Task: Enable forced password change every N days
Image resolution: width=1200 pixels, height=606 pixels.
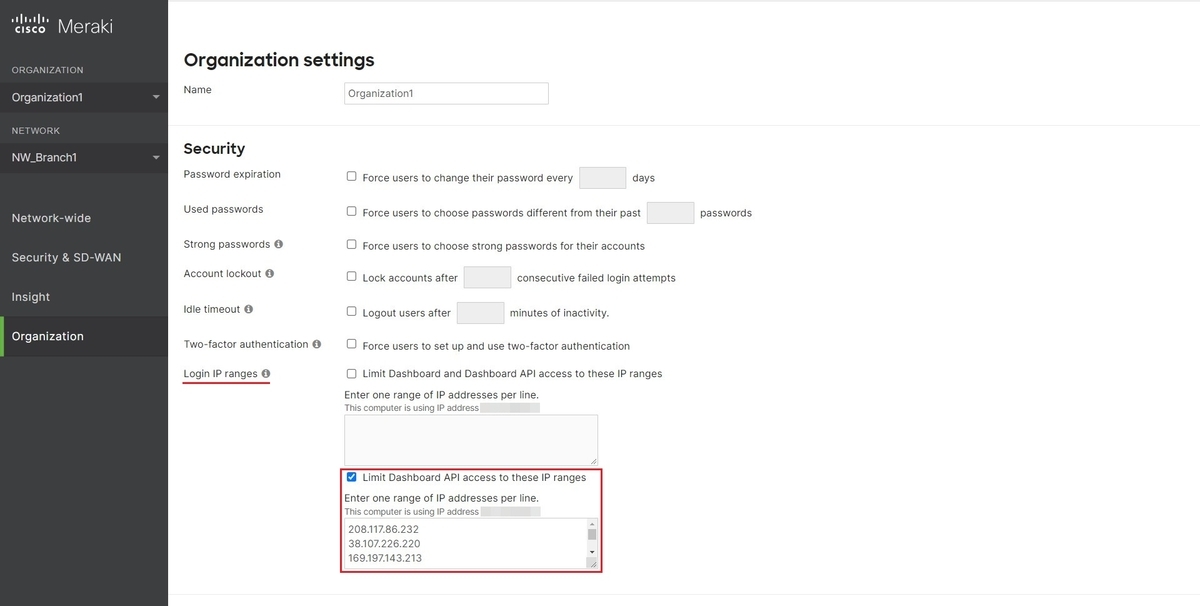Action: pyautogui.click(x=351, y=176)
